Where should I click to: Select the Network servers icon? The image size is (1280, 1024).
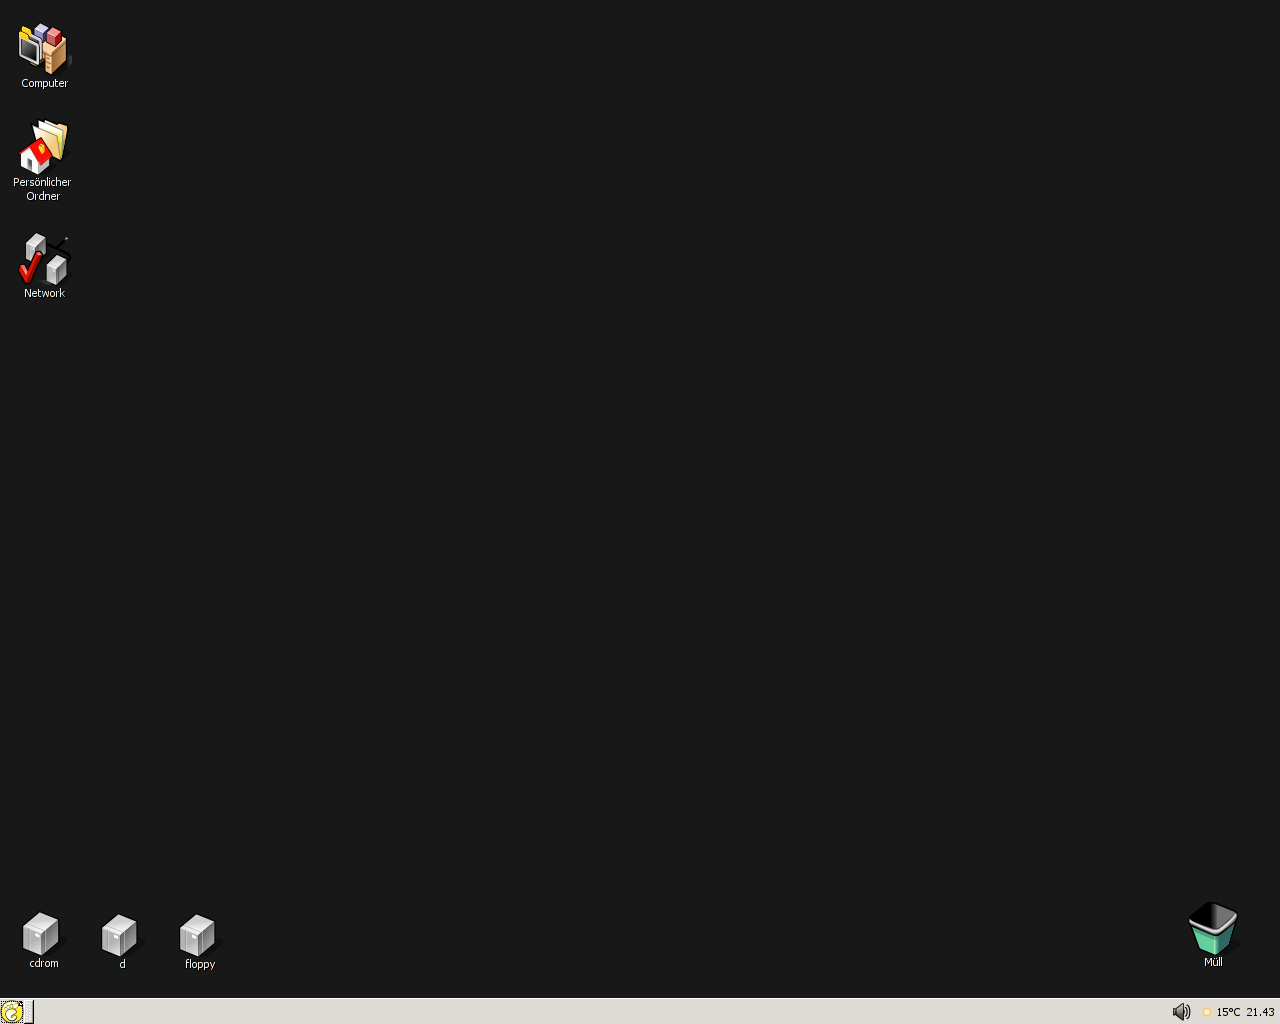coord(44,259)
